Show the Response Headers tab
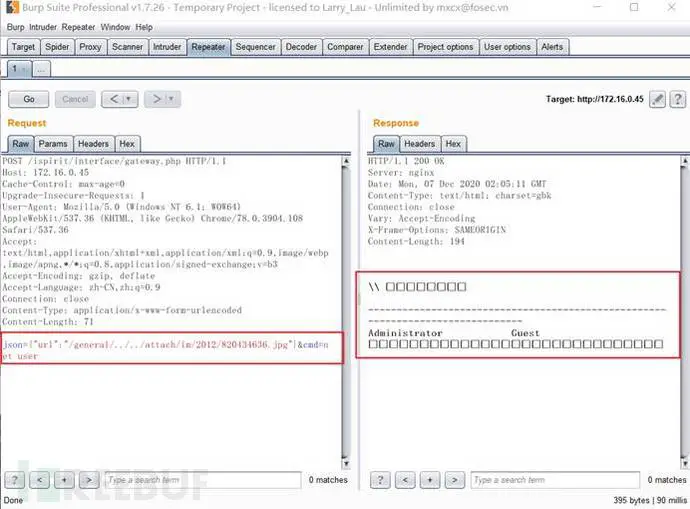The height and width of the screenshot is (509, 690). (x=419, y=144)
